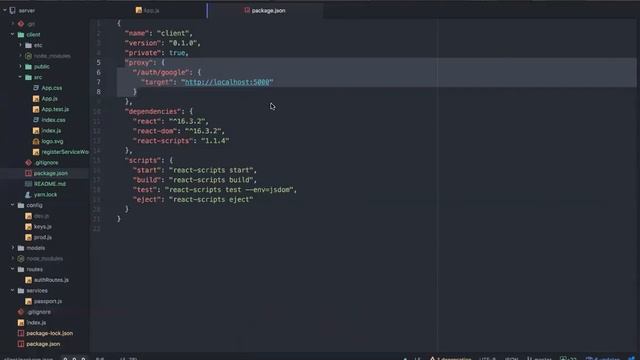
Task: Click the logo.svg file icon
Action: [36, 141]
